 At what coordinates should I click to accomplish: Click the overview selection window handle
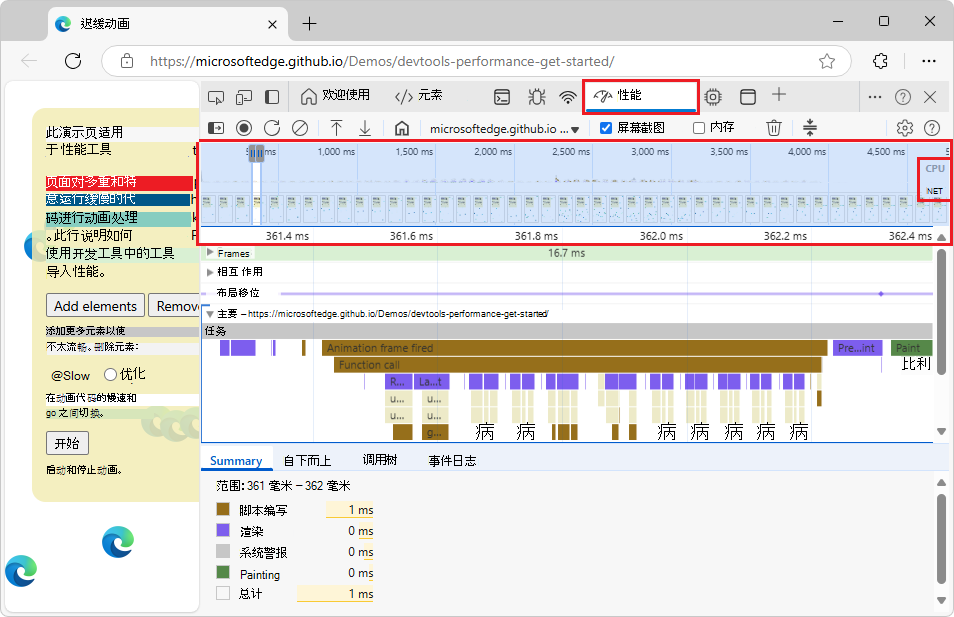[256, 153]
